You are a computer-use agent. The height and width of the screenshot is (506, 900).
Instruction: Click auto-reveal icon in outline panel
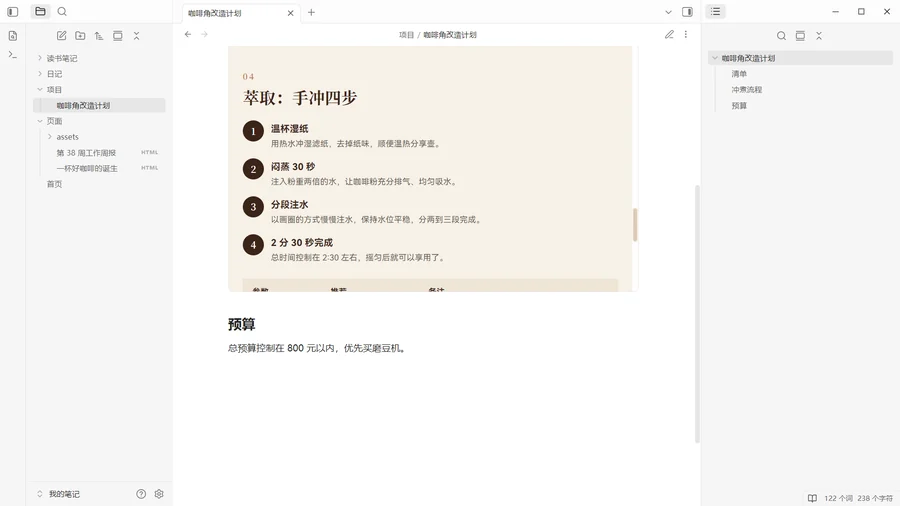coord(800,36)
